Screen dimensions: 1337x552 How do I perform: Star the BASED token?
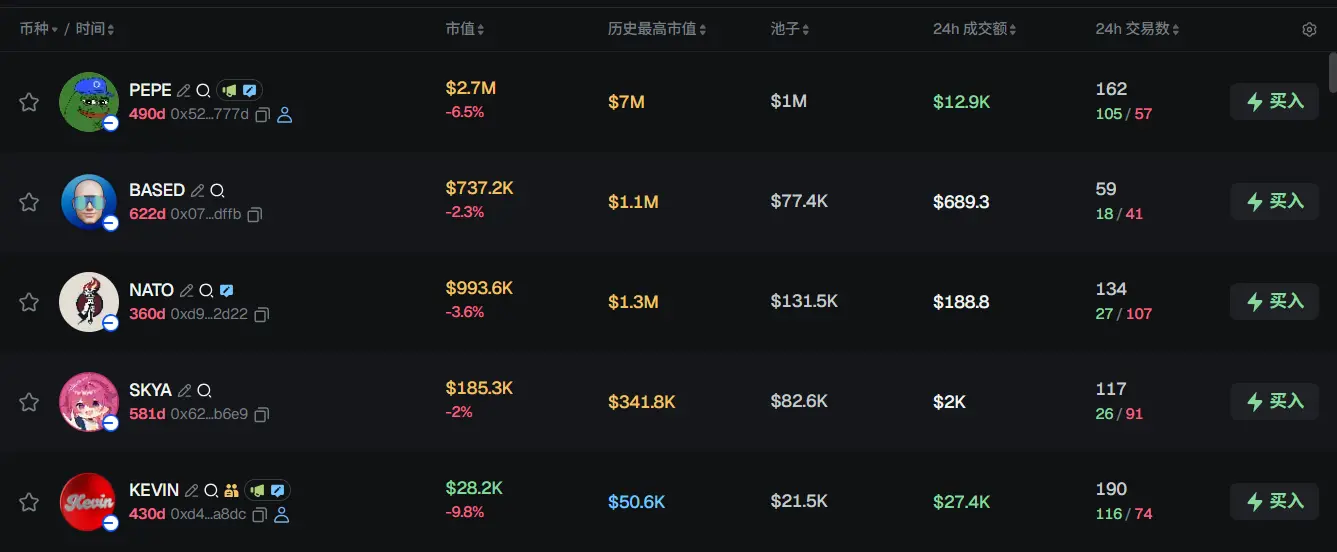coord(29,202)
